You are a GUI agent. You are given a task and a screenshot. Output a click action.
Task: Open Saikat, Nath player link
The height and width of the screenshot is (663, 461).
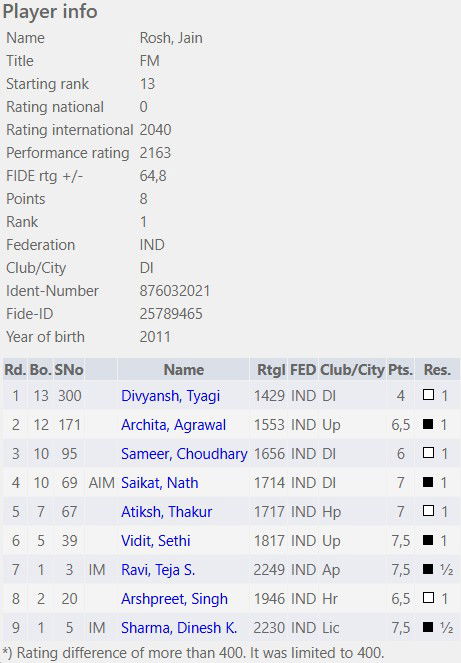pos(159,482)
